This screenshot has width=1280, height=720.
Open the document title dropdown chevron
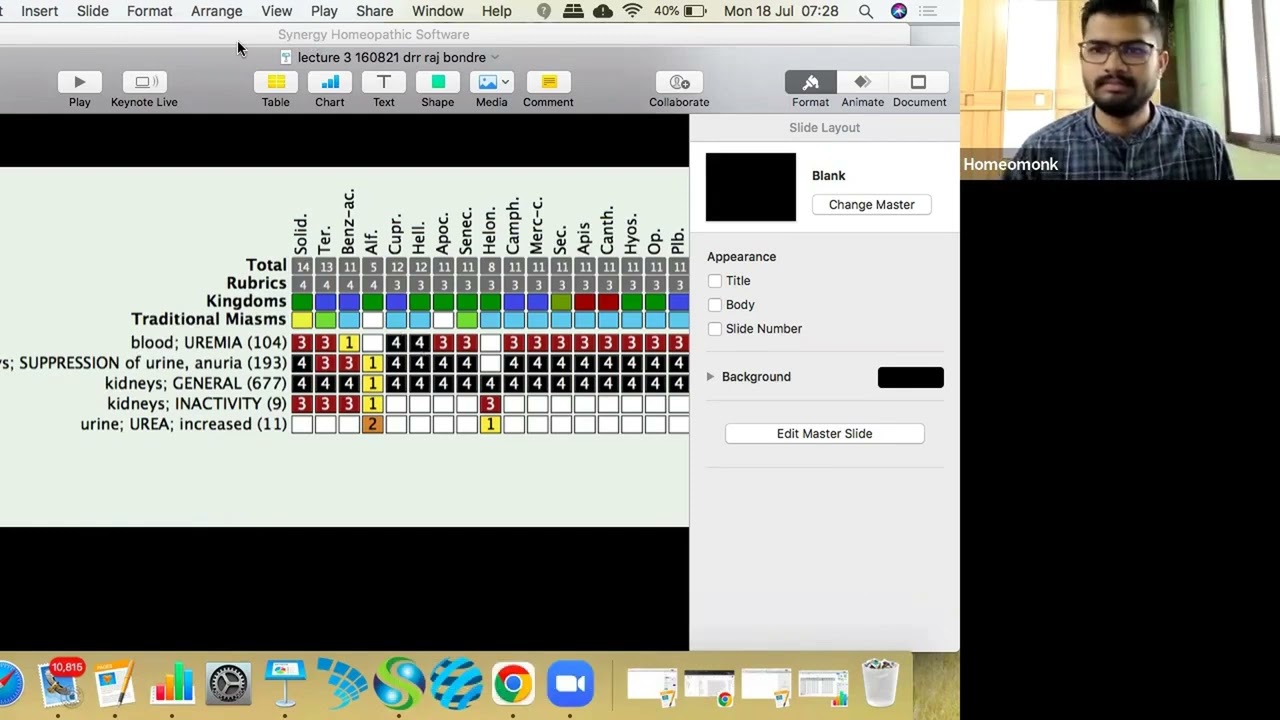[x=495, y=58]
